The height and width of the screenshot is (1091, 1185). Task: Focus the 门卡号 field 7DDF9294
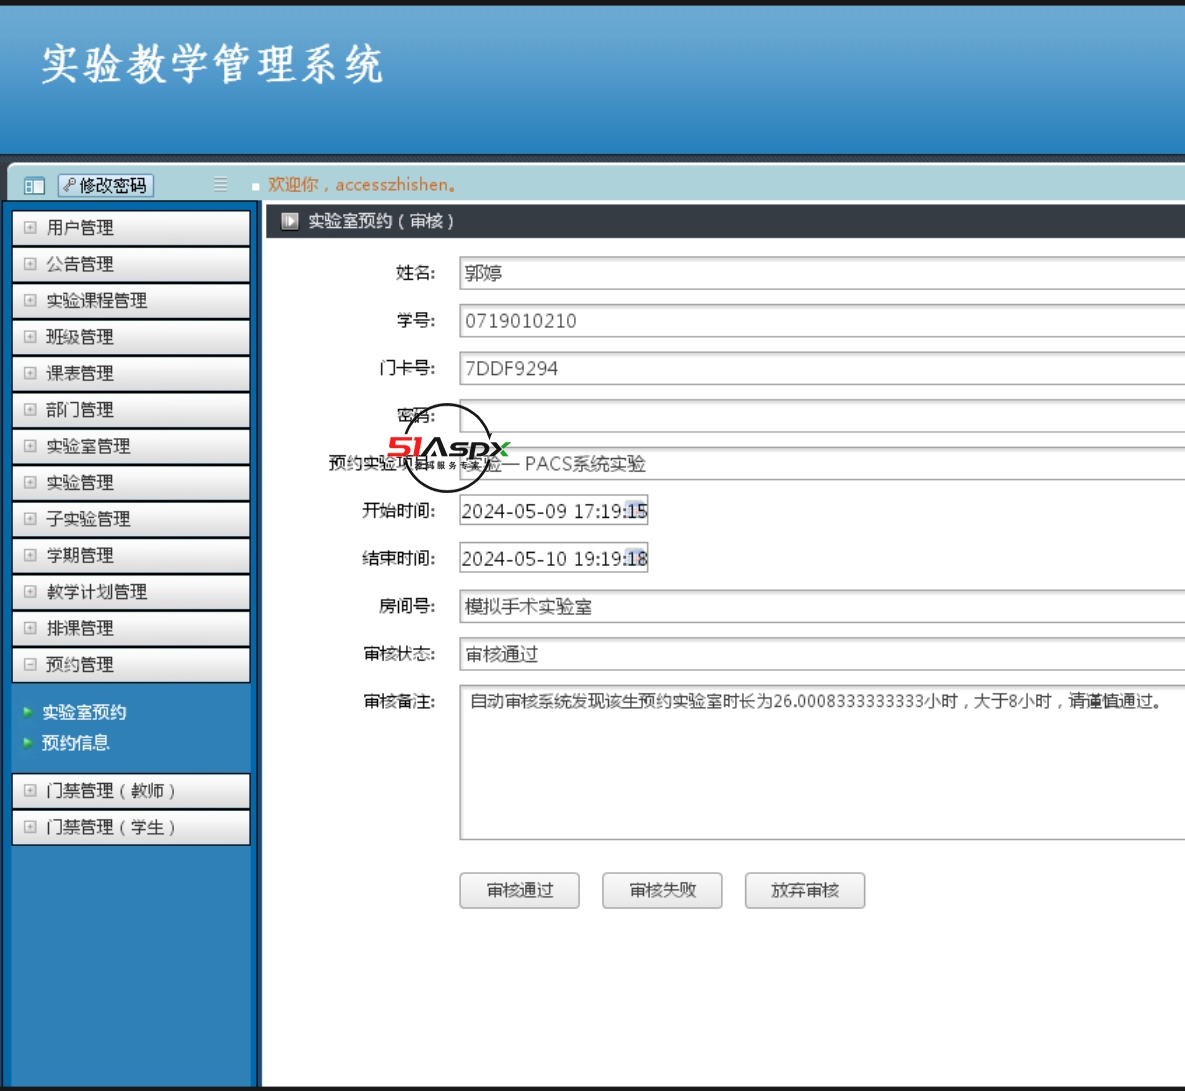(822, 368)
